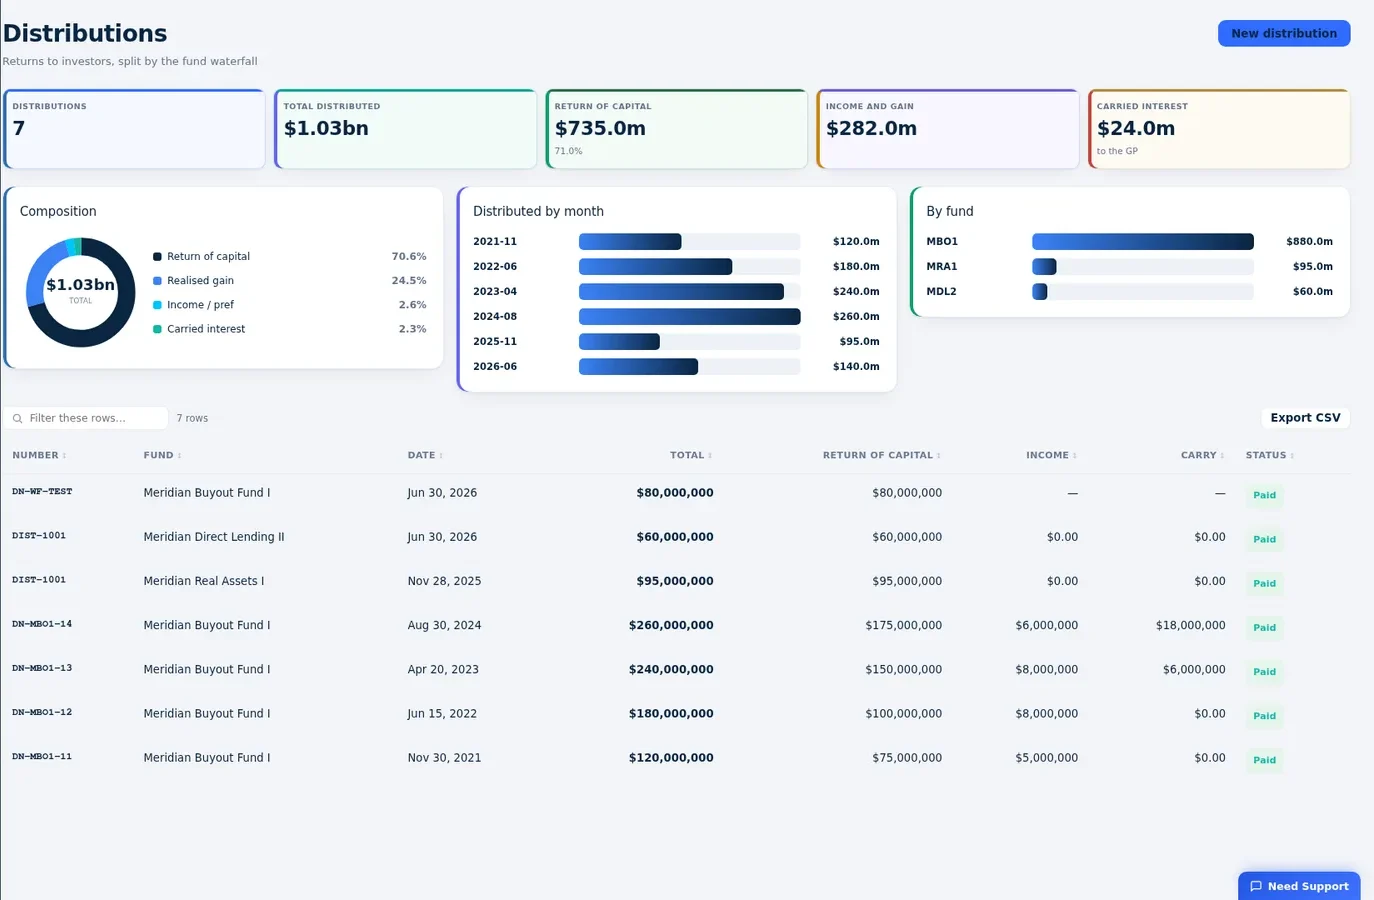This screenshot has width=1374, height=900.
Task: Click the chat icon in Need Support button
Action: coord(1256,886)
